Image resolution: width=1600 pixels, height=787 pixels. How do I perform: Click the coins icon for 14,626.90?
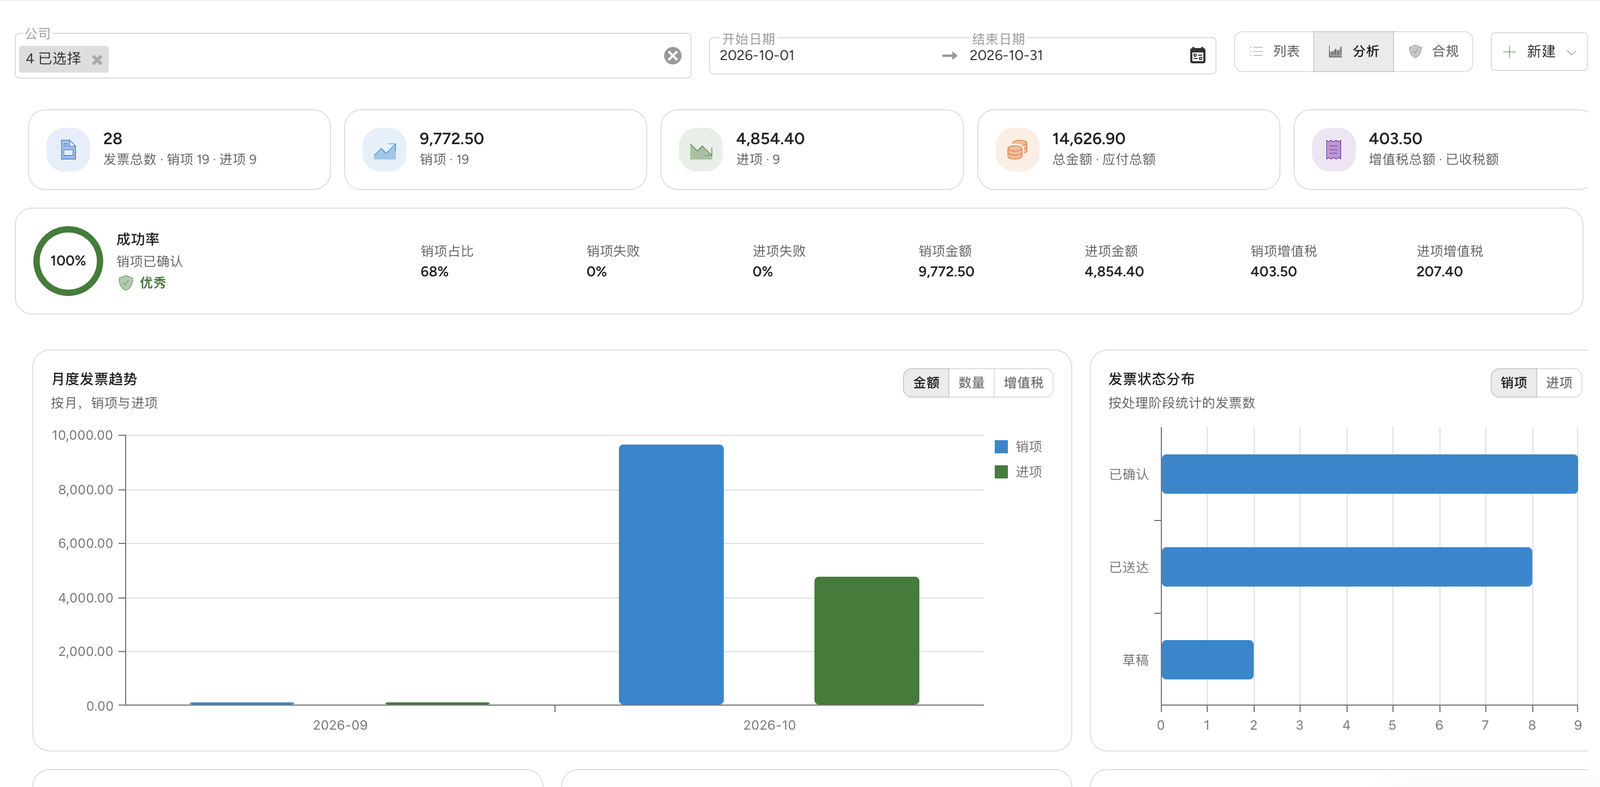(1017, 150)
